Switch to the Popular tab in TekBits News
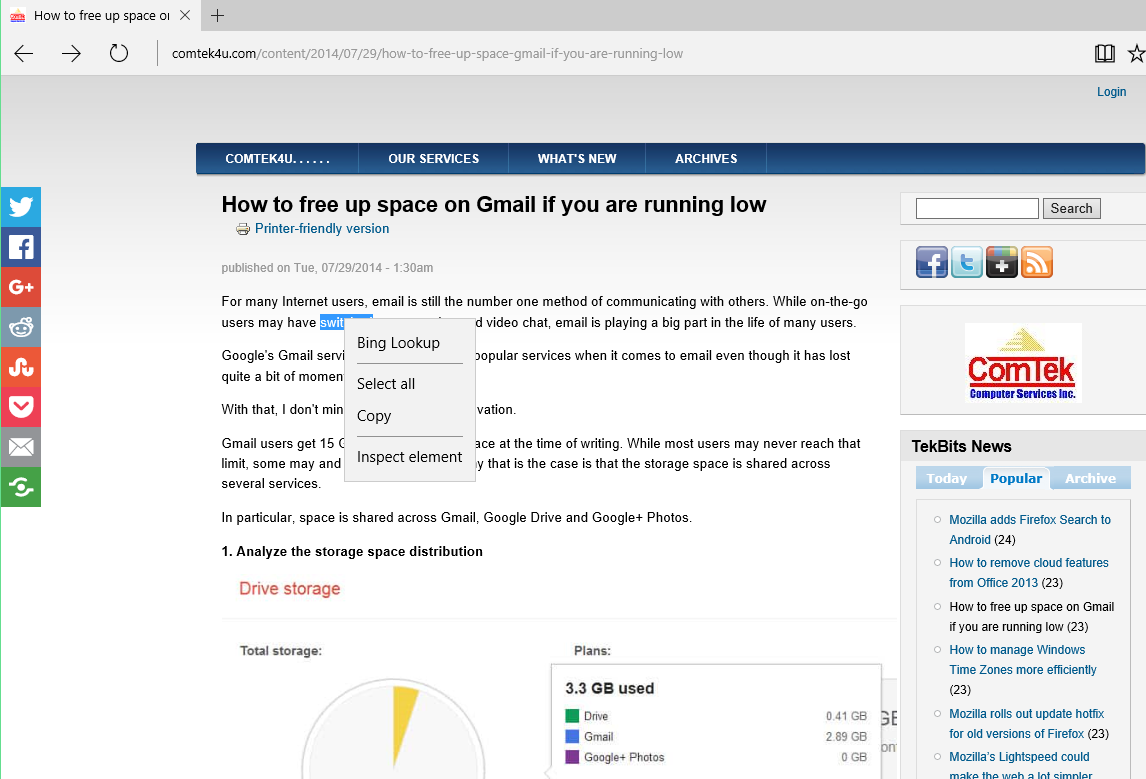The image size is (1146, 779). (1016, 478)
